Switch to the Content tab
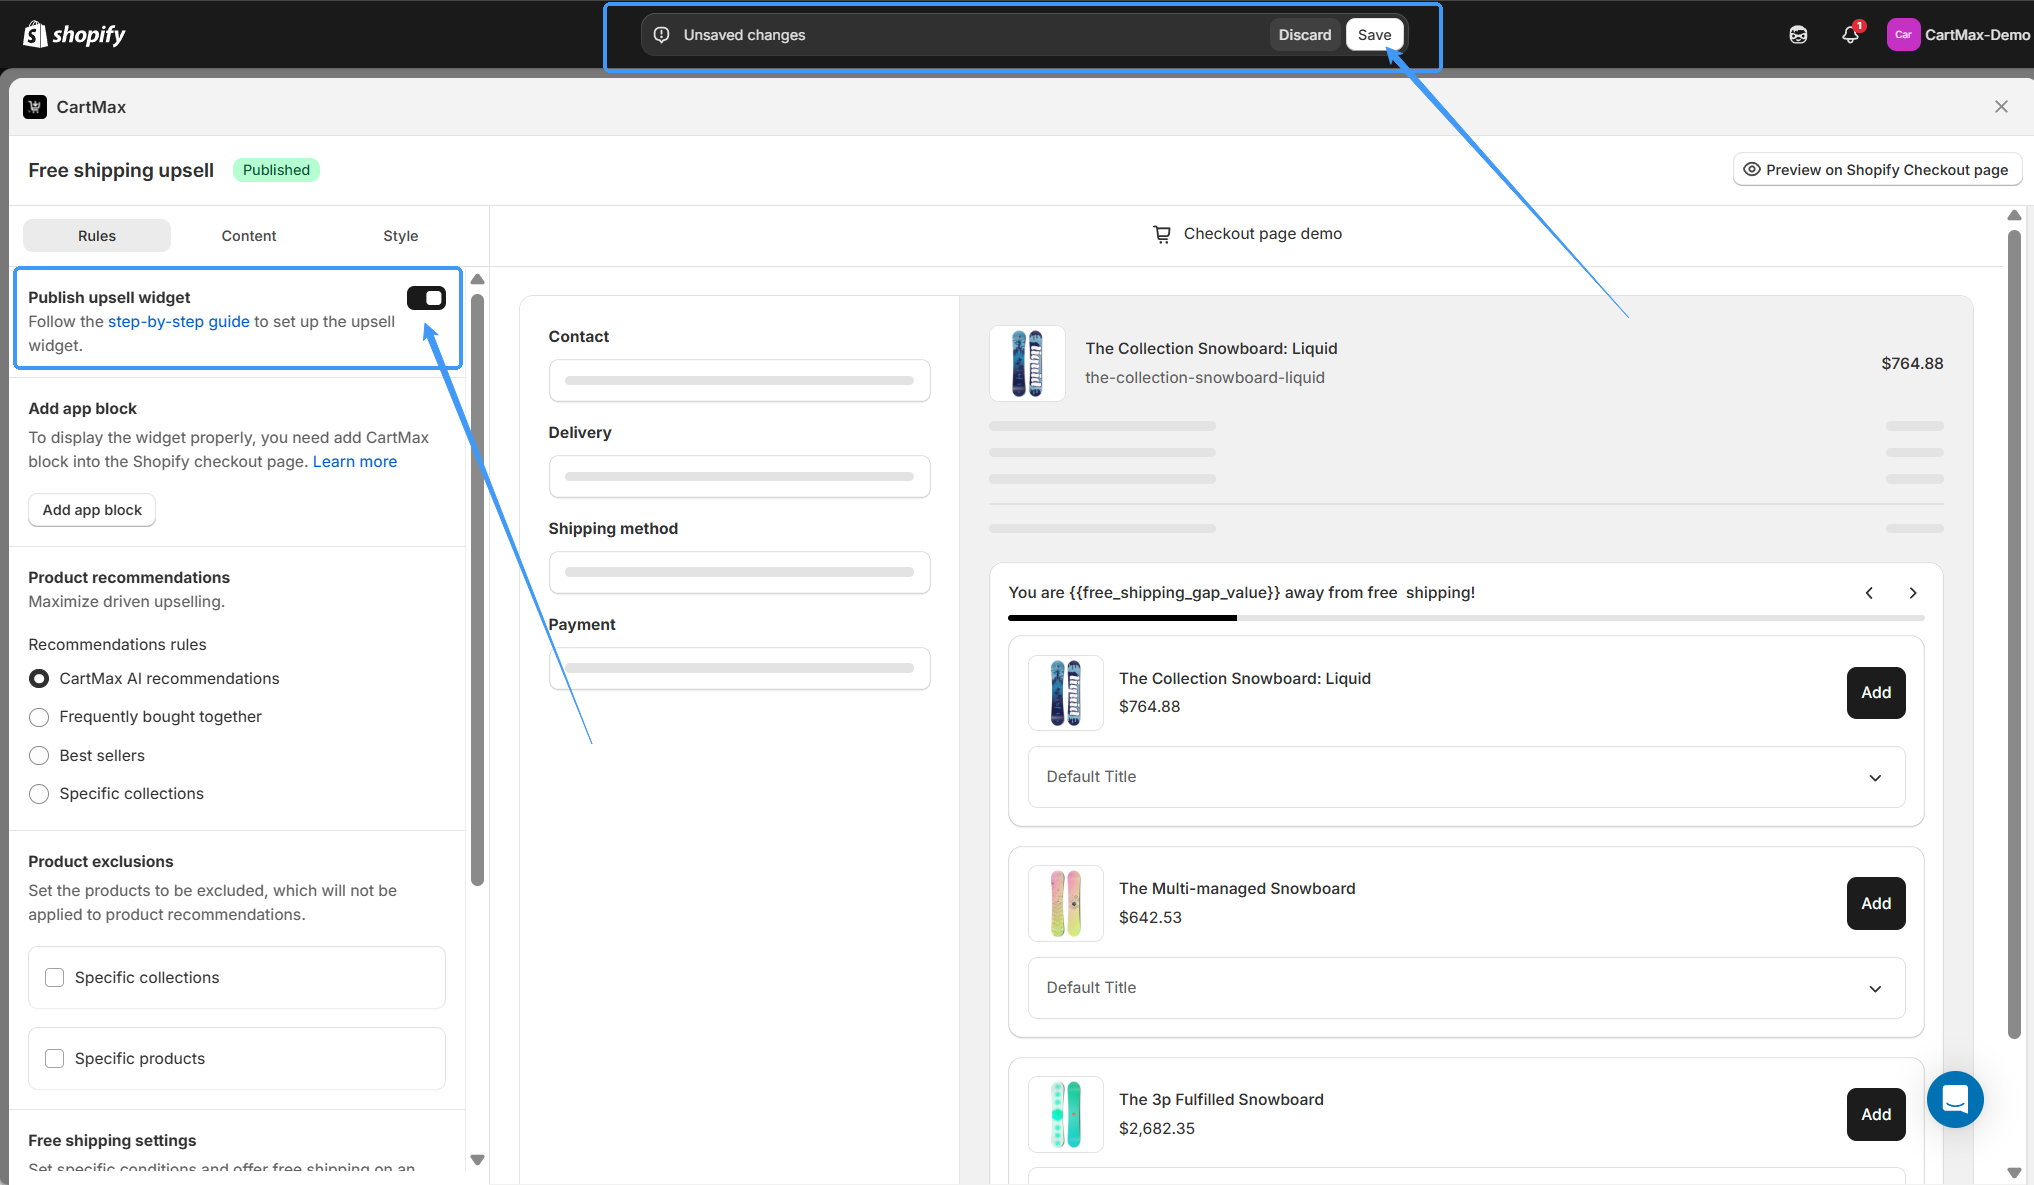Viewport: 2034px width, 1185px height. 249,236
